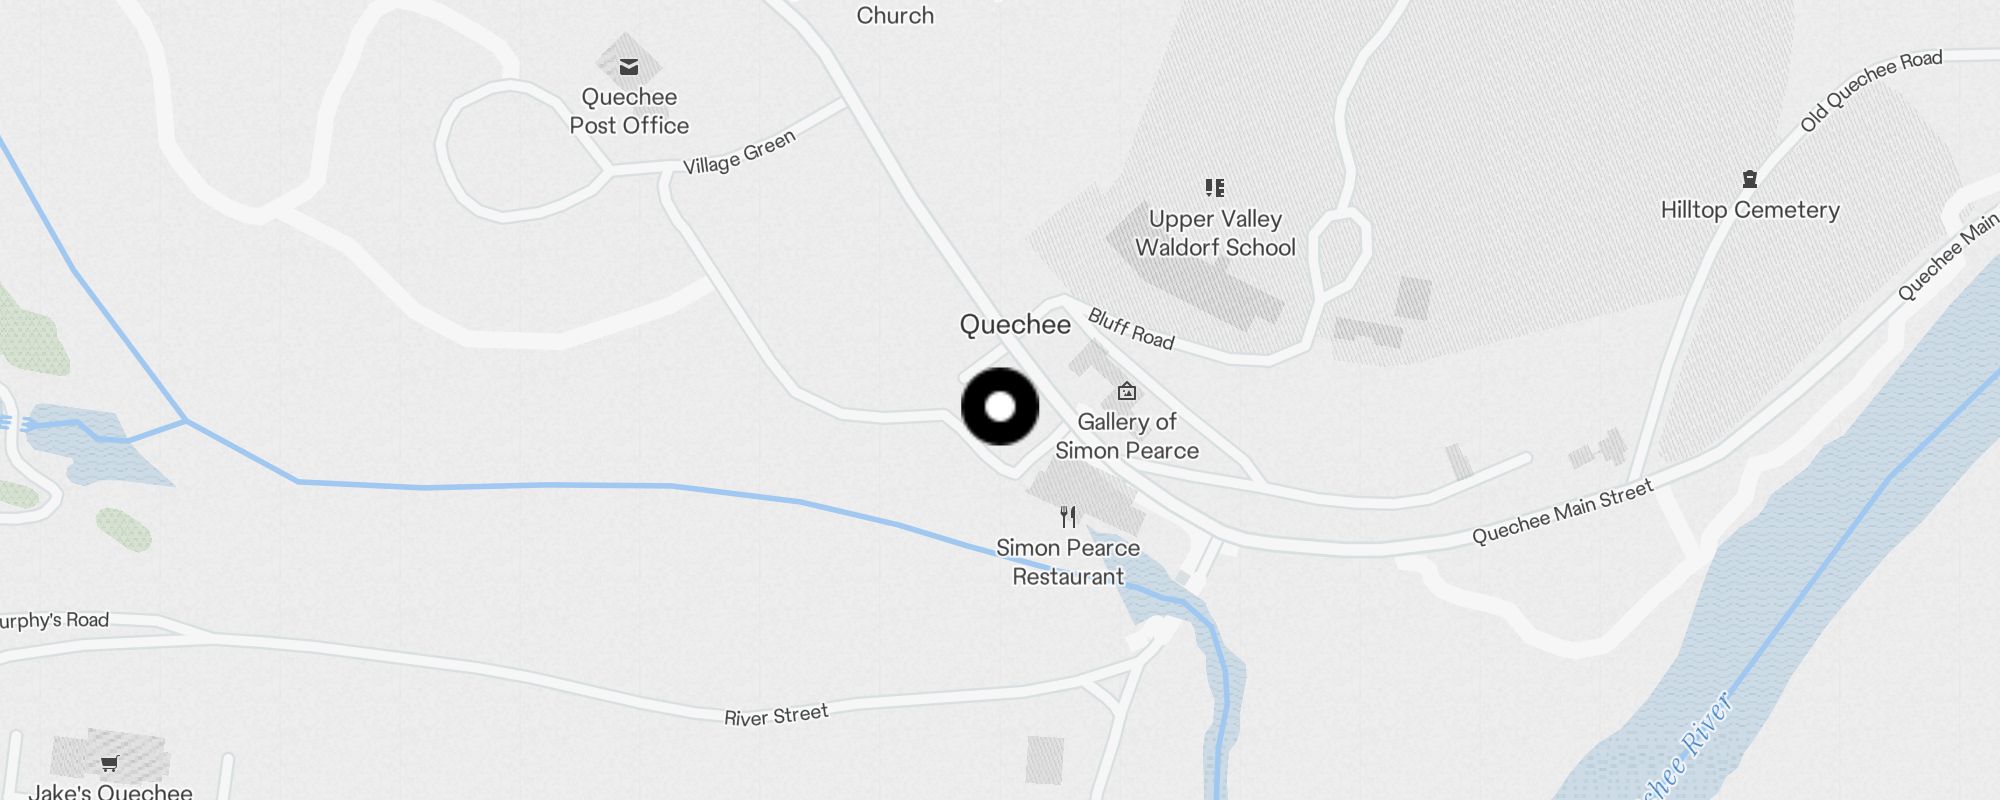Click the Bluff Road label
This screenshot has width=2000, height=800.
coord(1131,329)
